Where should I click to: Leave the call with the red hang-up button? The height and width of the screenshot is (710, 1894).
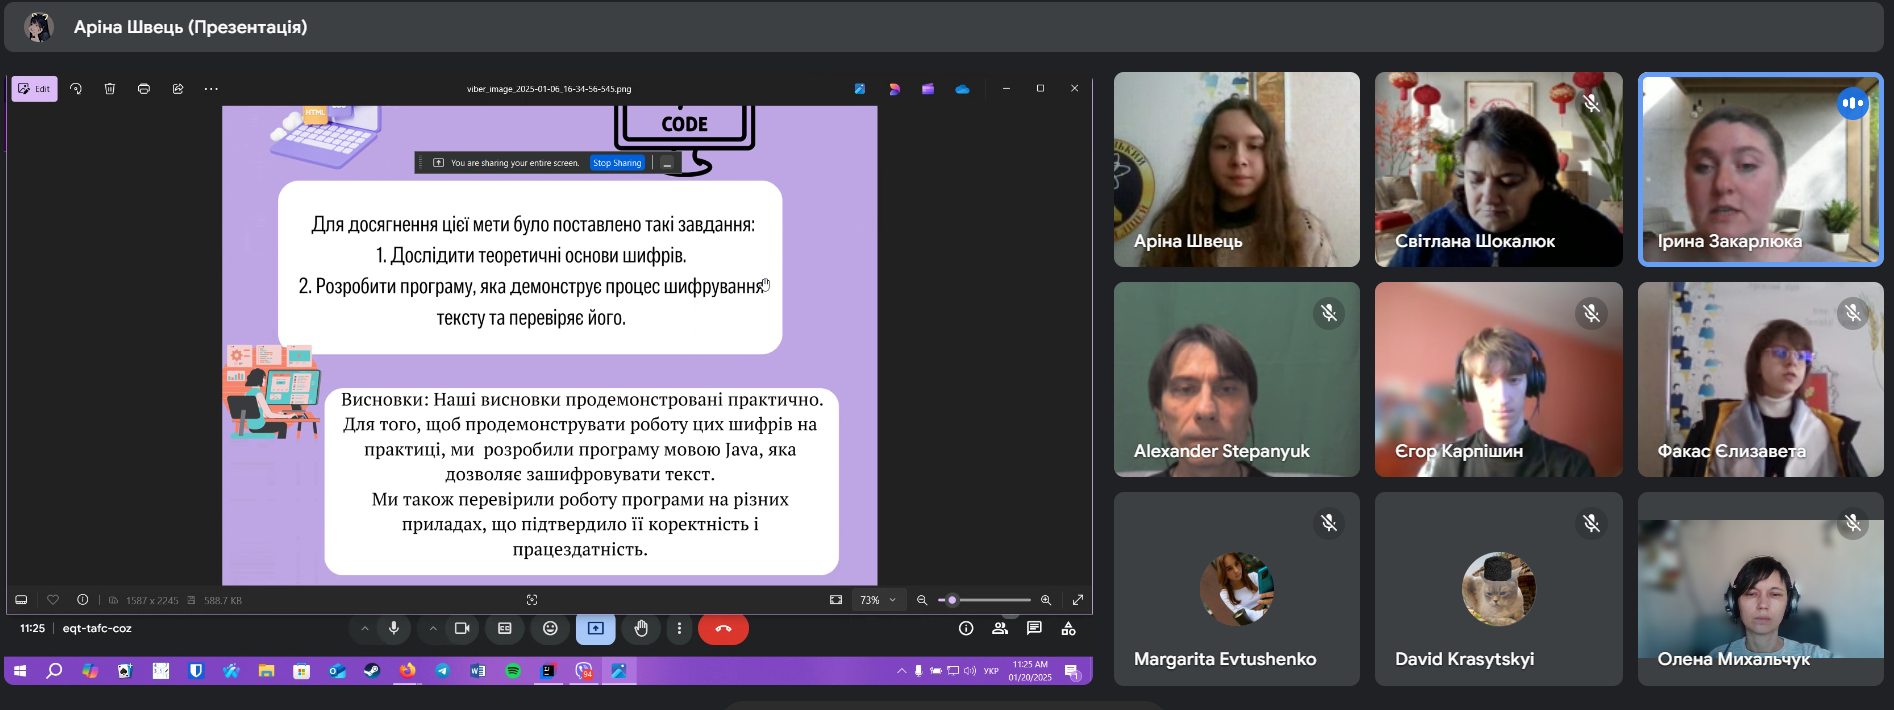[x=723, y=628]
